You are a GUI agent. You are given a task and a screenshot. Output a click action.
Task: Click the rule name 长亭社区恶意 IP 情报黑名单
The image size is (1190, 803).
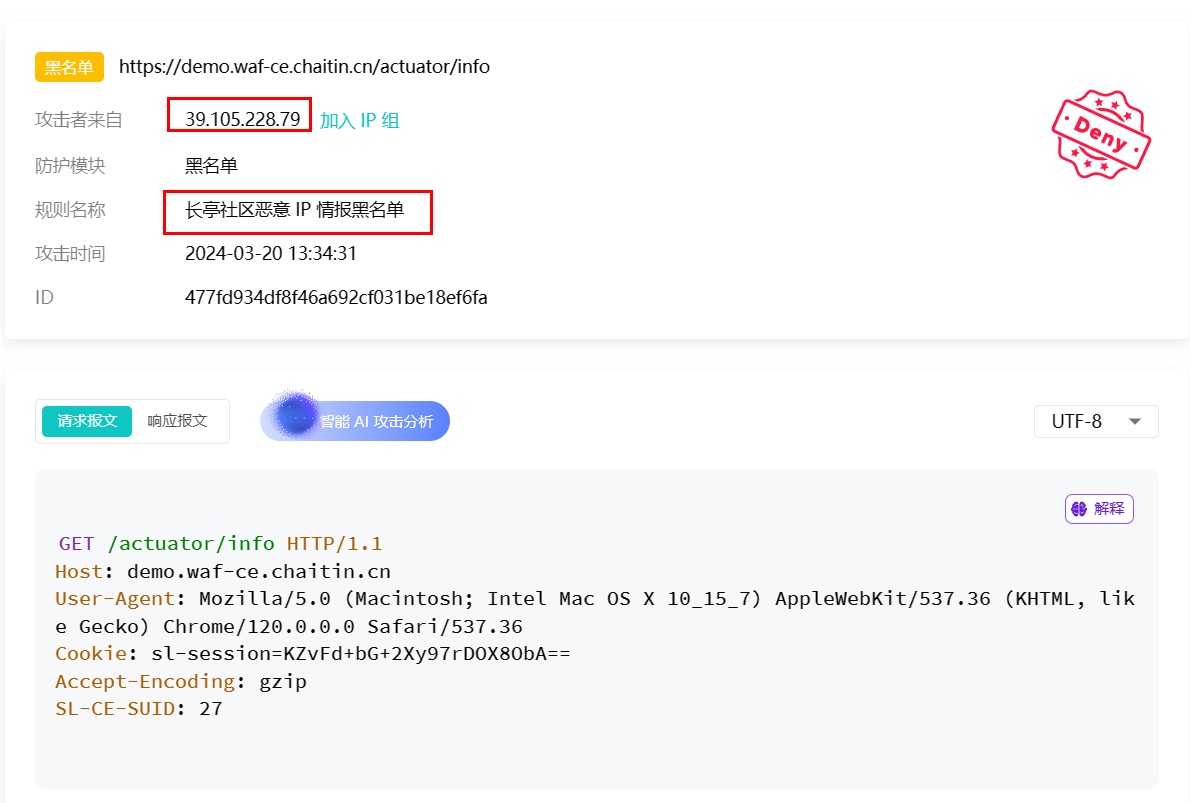(x=294, y=209)
